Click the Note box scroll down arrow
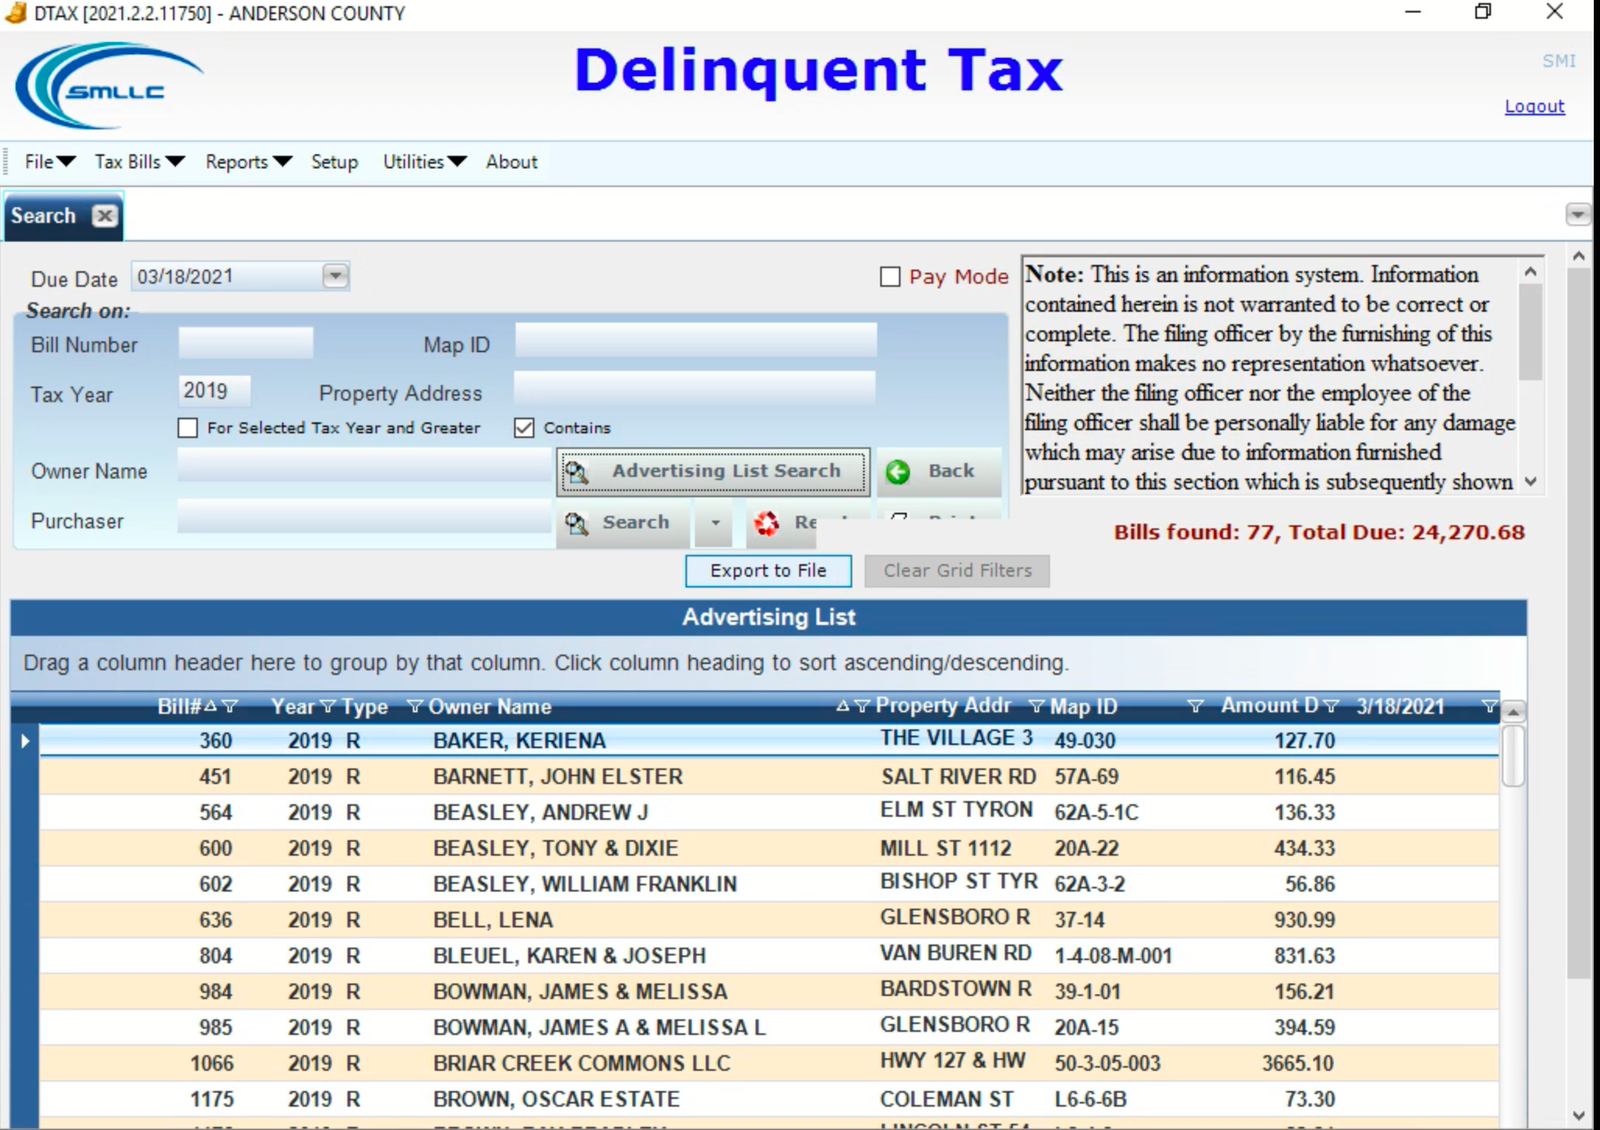Viewport: 1600px width, 1130px height. [1530, 482]
